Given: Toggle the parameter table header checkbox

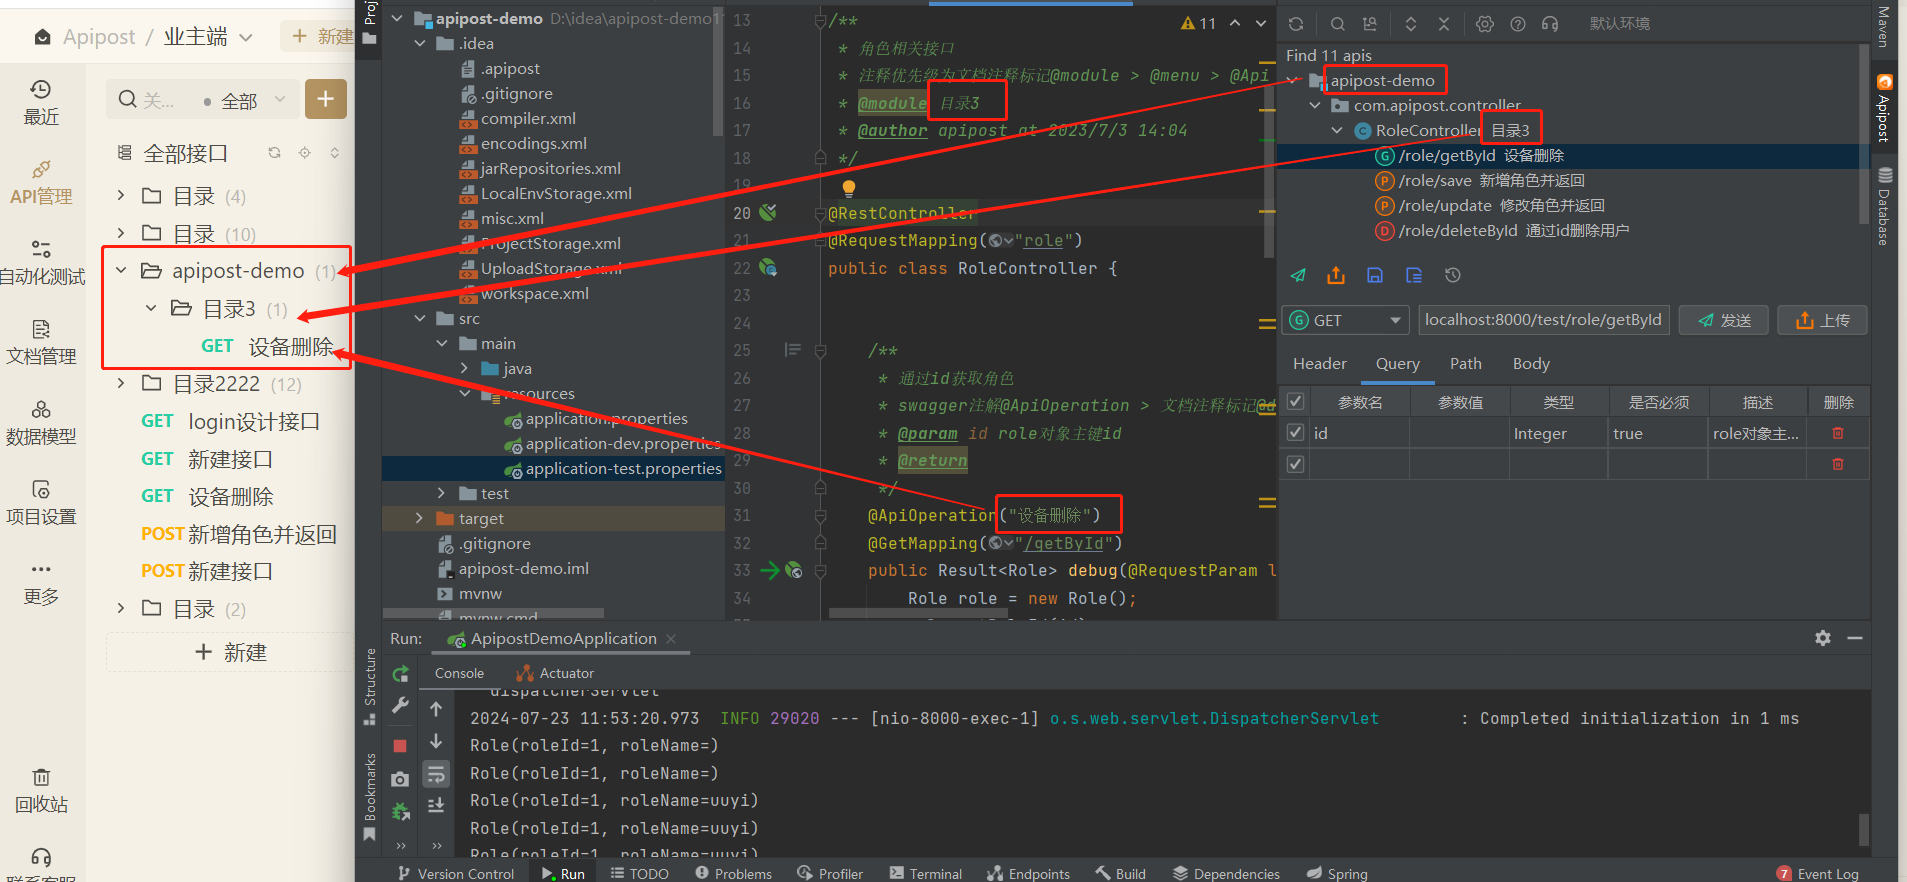Looking at the screenshot, I should (1295, 402).
